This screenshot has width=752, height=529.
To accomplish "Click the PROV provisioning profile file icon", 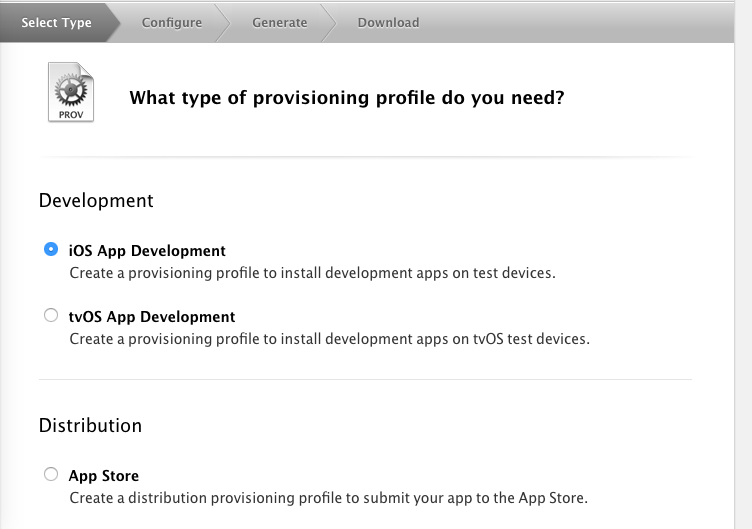I will pyautogui.click(x=71, y=92).
